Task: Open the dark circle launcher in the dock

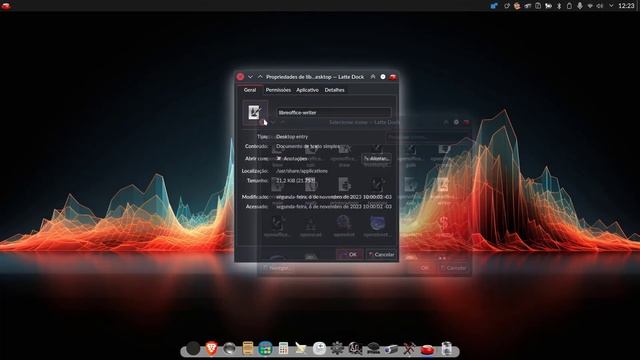Action: 193,348
